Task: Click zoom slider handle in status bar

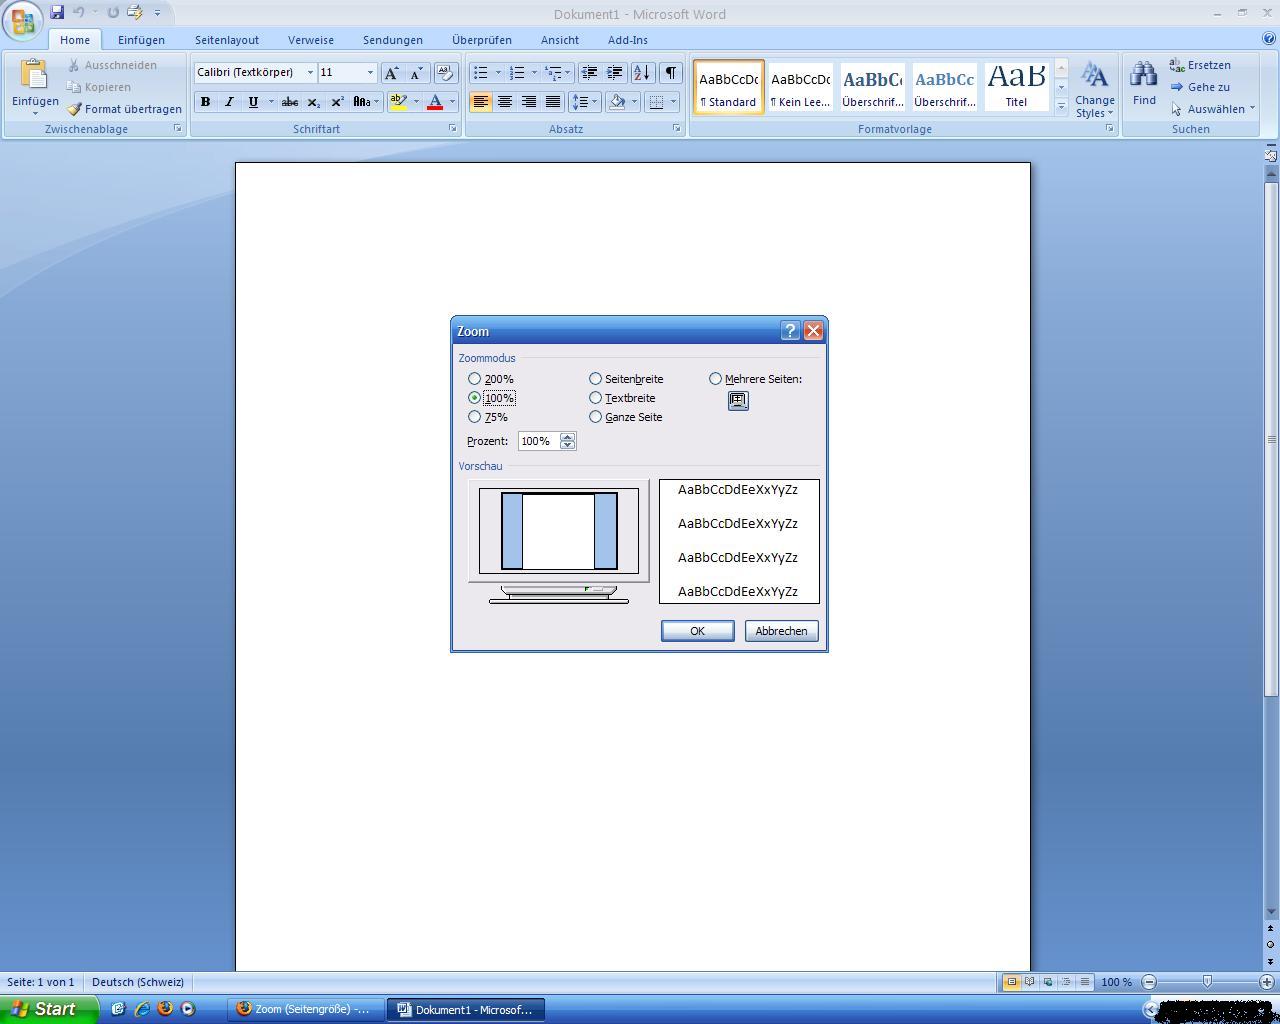Action: (1207, 982)
